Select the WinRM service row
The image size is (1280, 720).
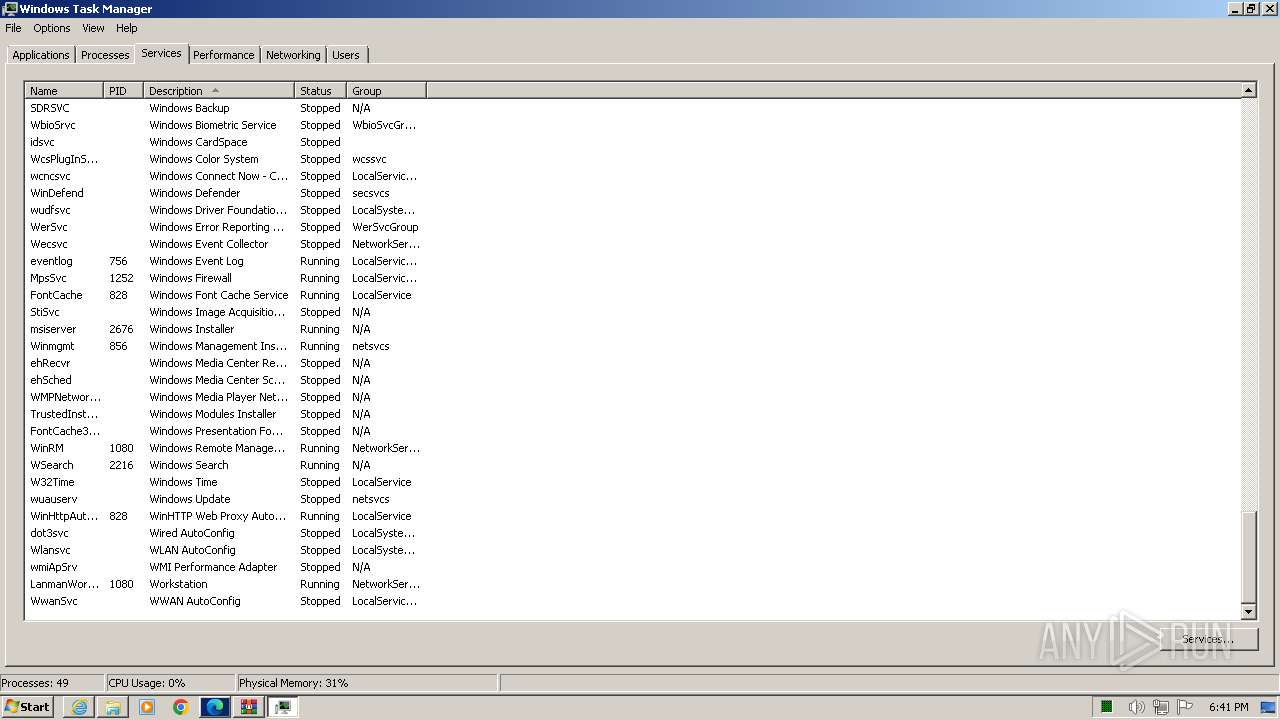(226, 448)
